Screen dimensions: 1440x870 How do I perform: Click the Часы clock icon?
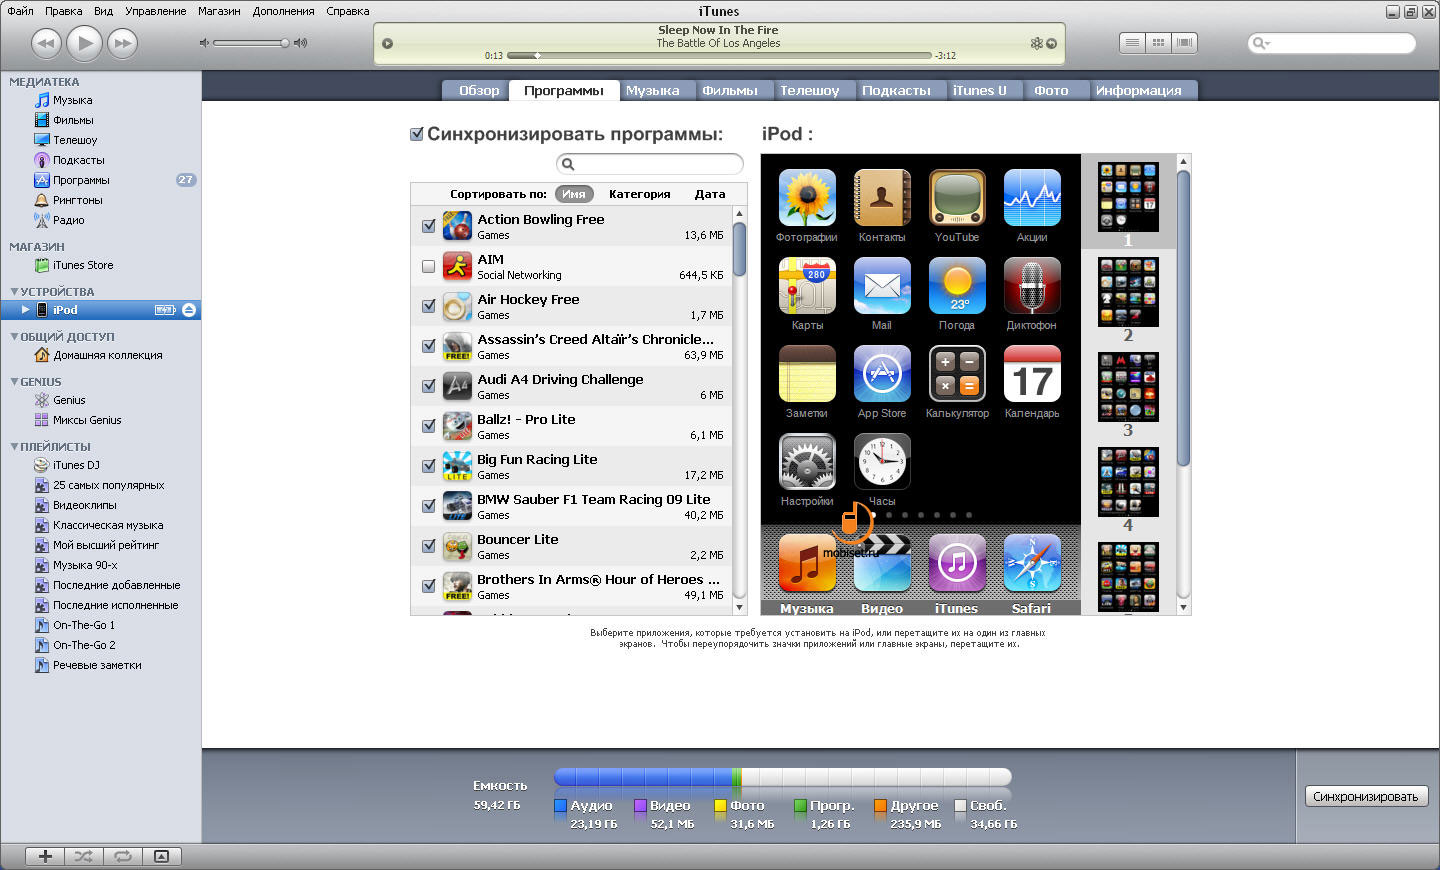(x=882, y=462)
